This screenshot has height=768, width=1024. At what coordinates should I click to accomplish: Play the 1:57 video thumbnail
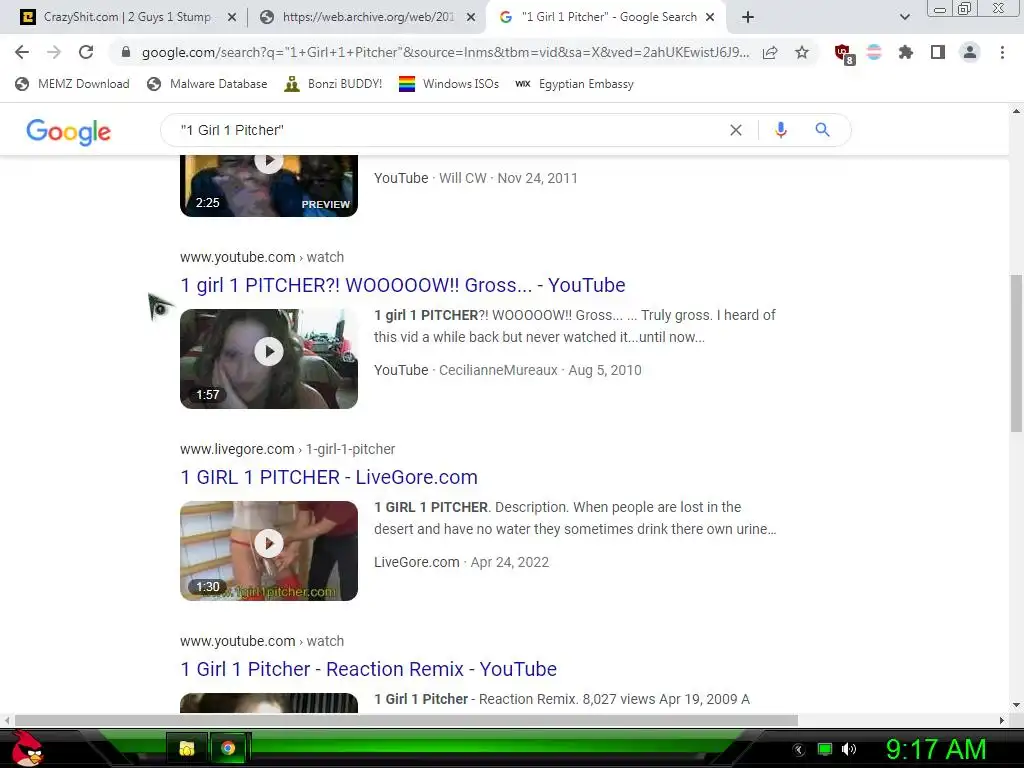269,359
